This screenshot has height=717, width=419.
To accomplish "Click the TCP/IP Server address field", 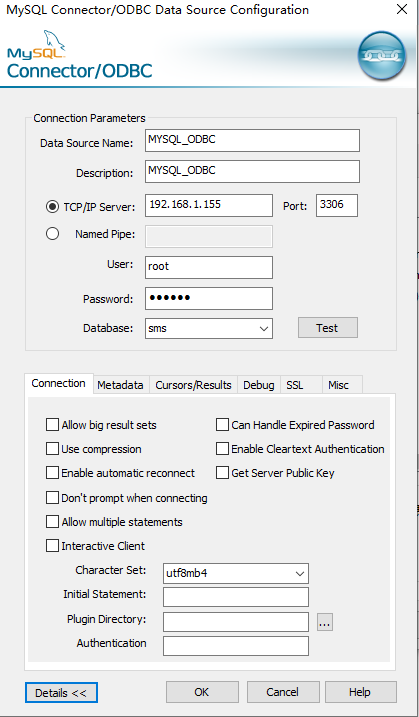I will pyautogui.click(x=209, y=205).
